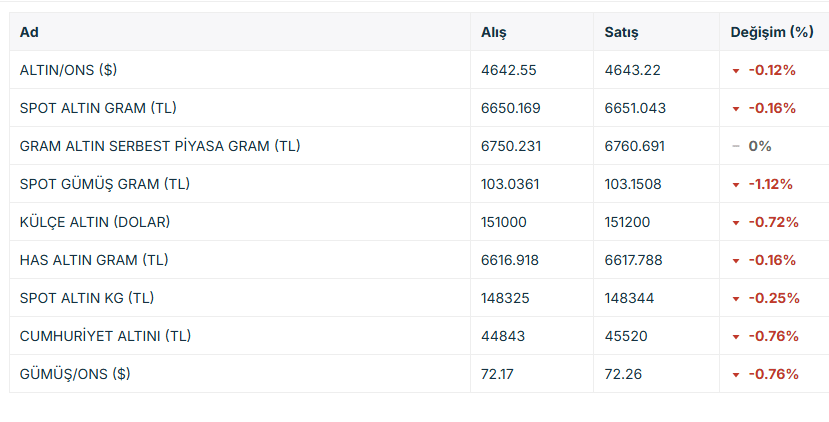Select the ALTIN/ONS ($) row name
This screenshot has height=422, width=829.
click(68, 70)
